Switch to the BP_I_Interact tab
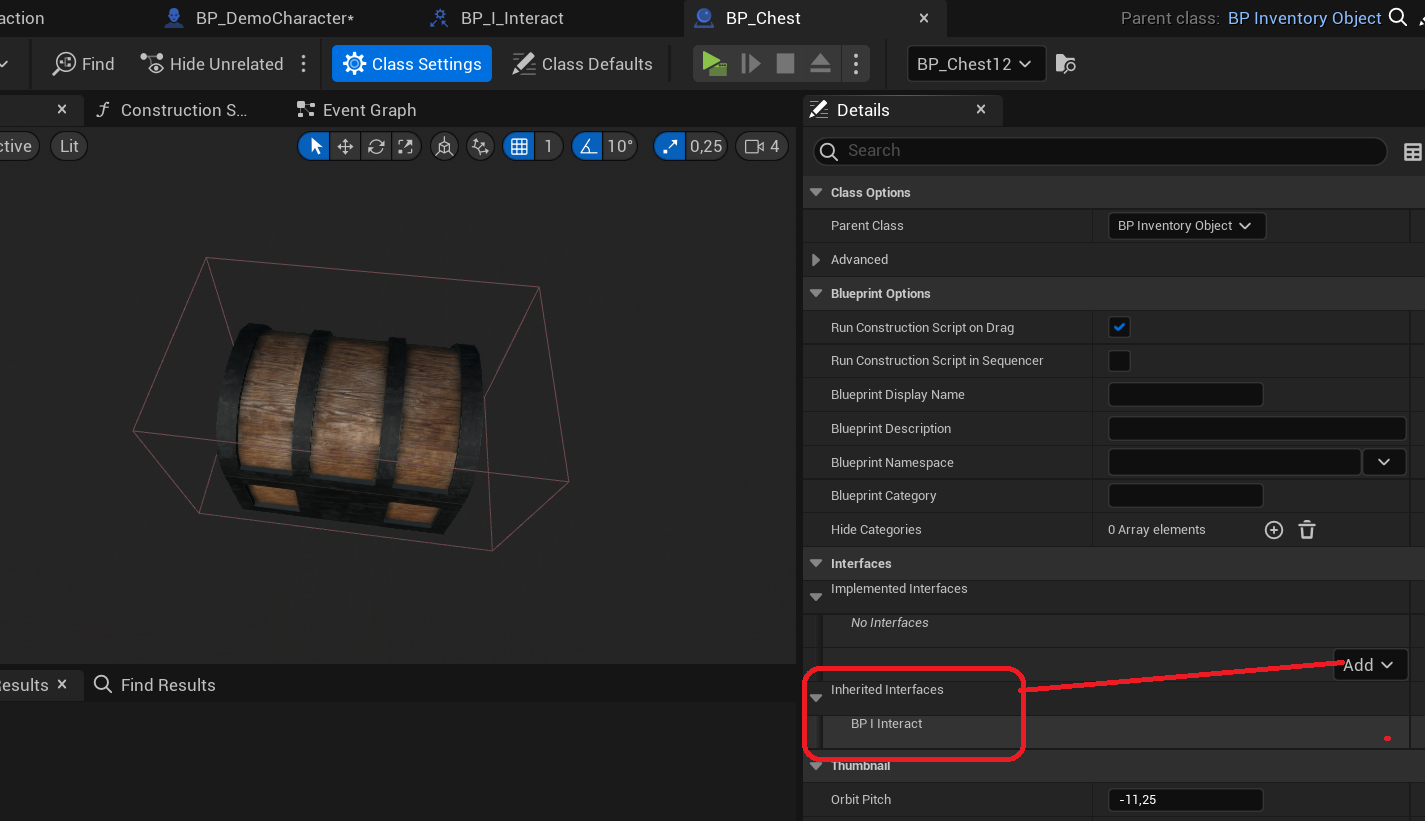The width and height of the screenshot is (1425, 821). (512, 18)
